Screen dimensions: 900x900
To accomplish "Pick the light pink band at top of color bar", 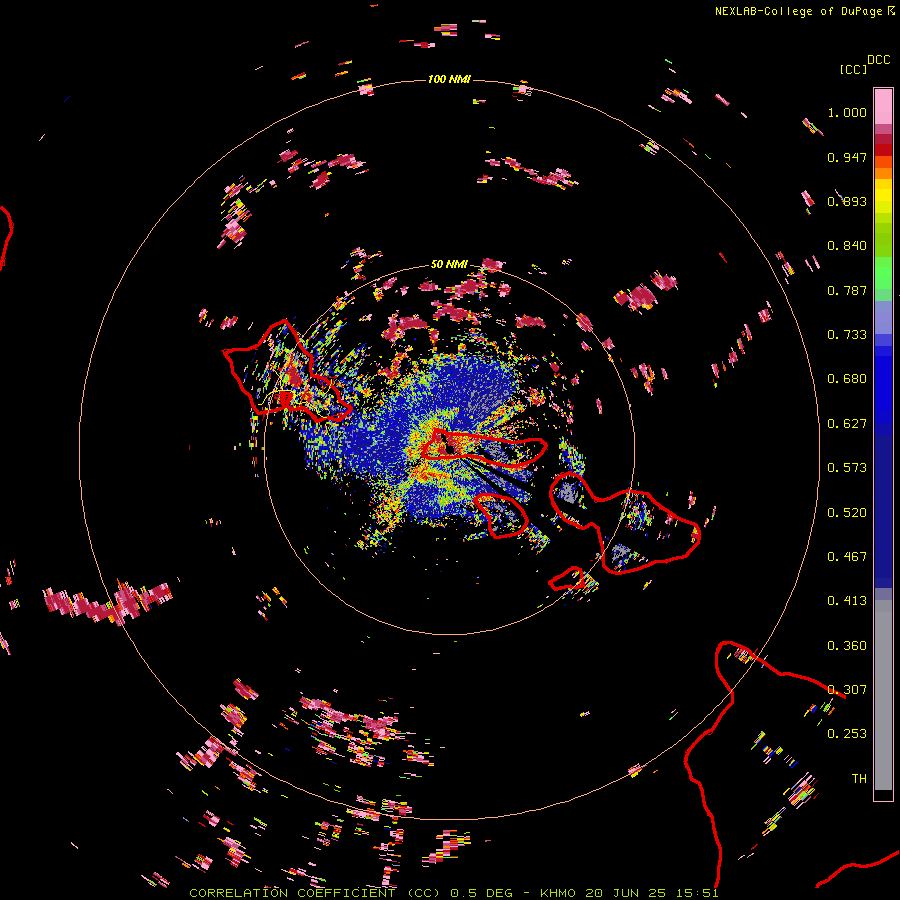I will tap(883, 106).
